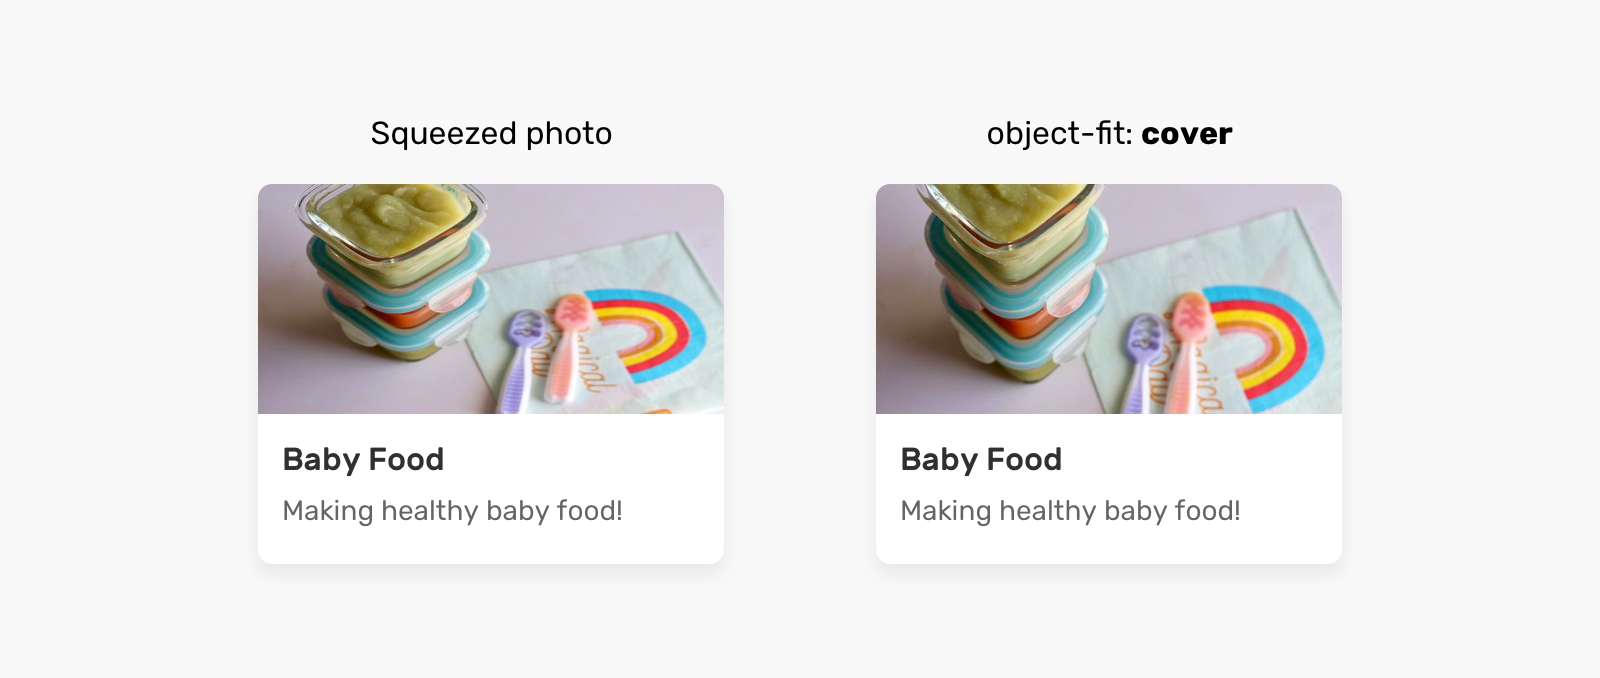This screenshot has width=1600, height=678.
Task: Click the "Squeezed photo" heading
Action: tap(491, 134)
